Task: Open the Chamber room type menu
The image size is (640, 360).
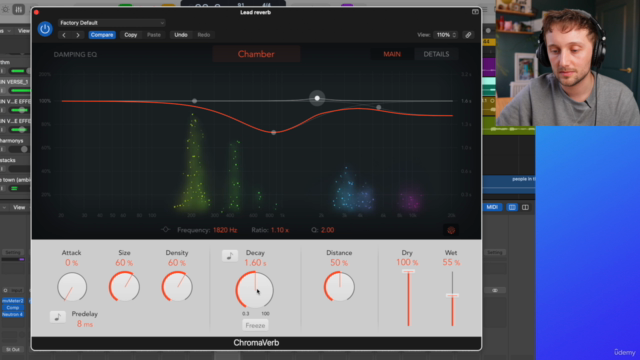Action: point(256,54)
